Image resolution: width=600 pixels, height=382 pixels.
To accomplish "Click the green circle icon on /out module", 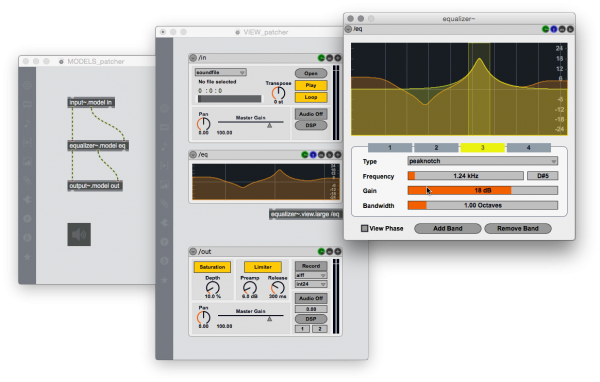I will click(321, 251).
